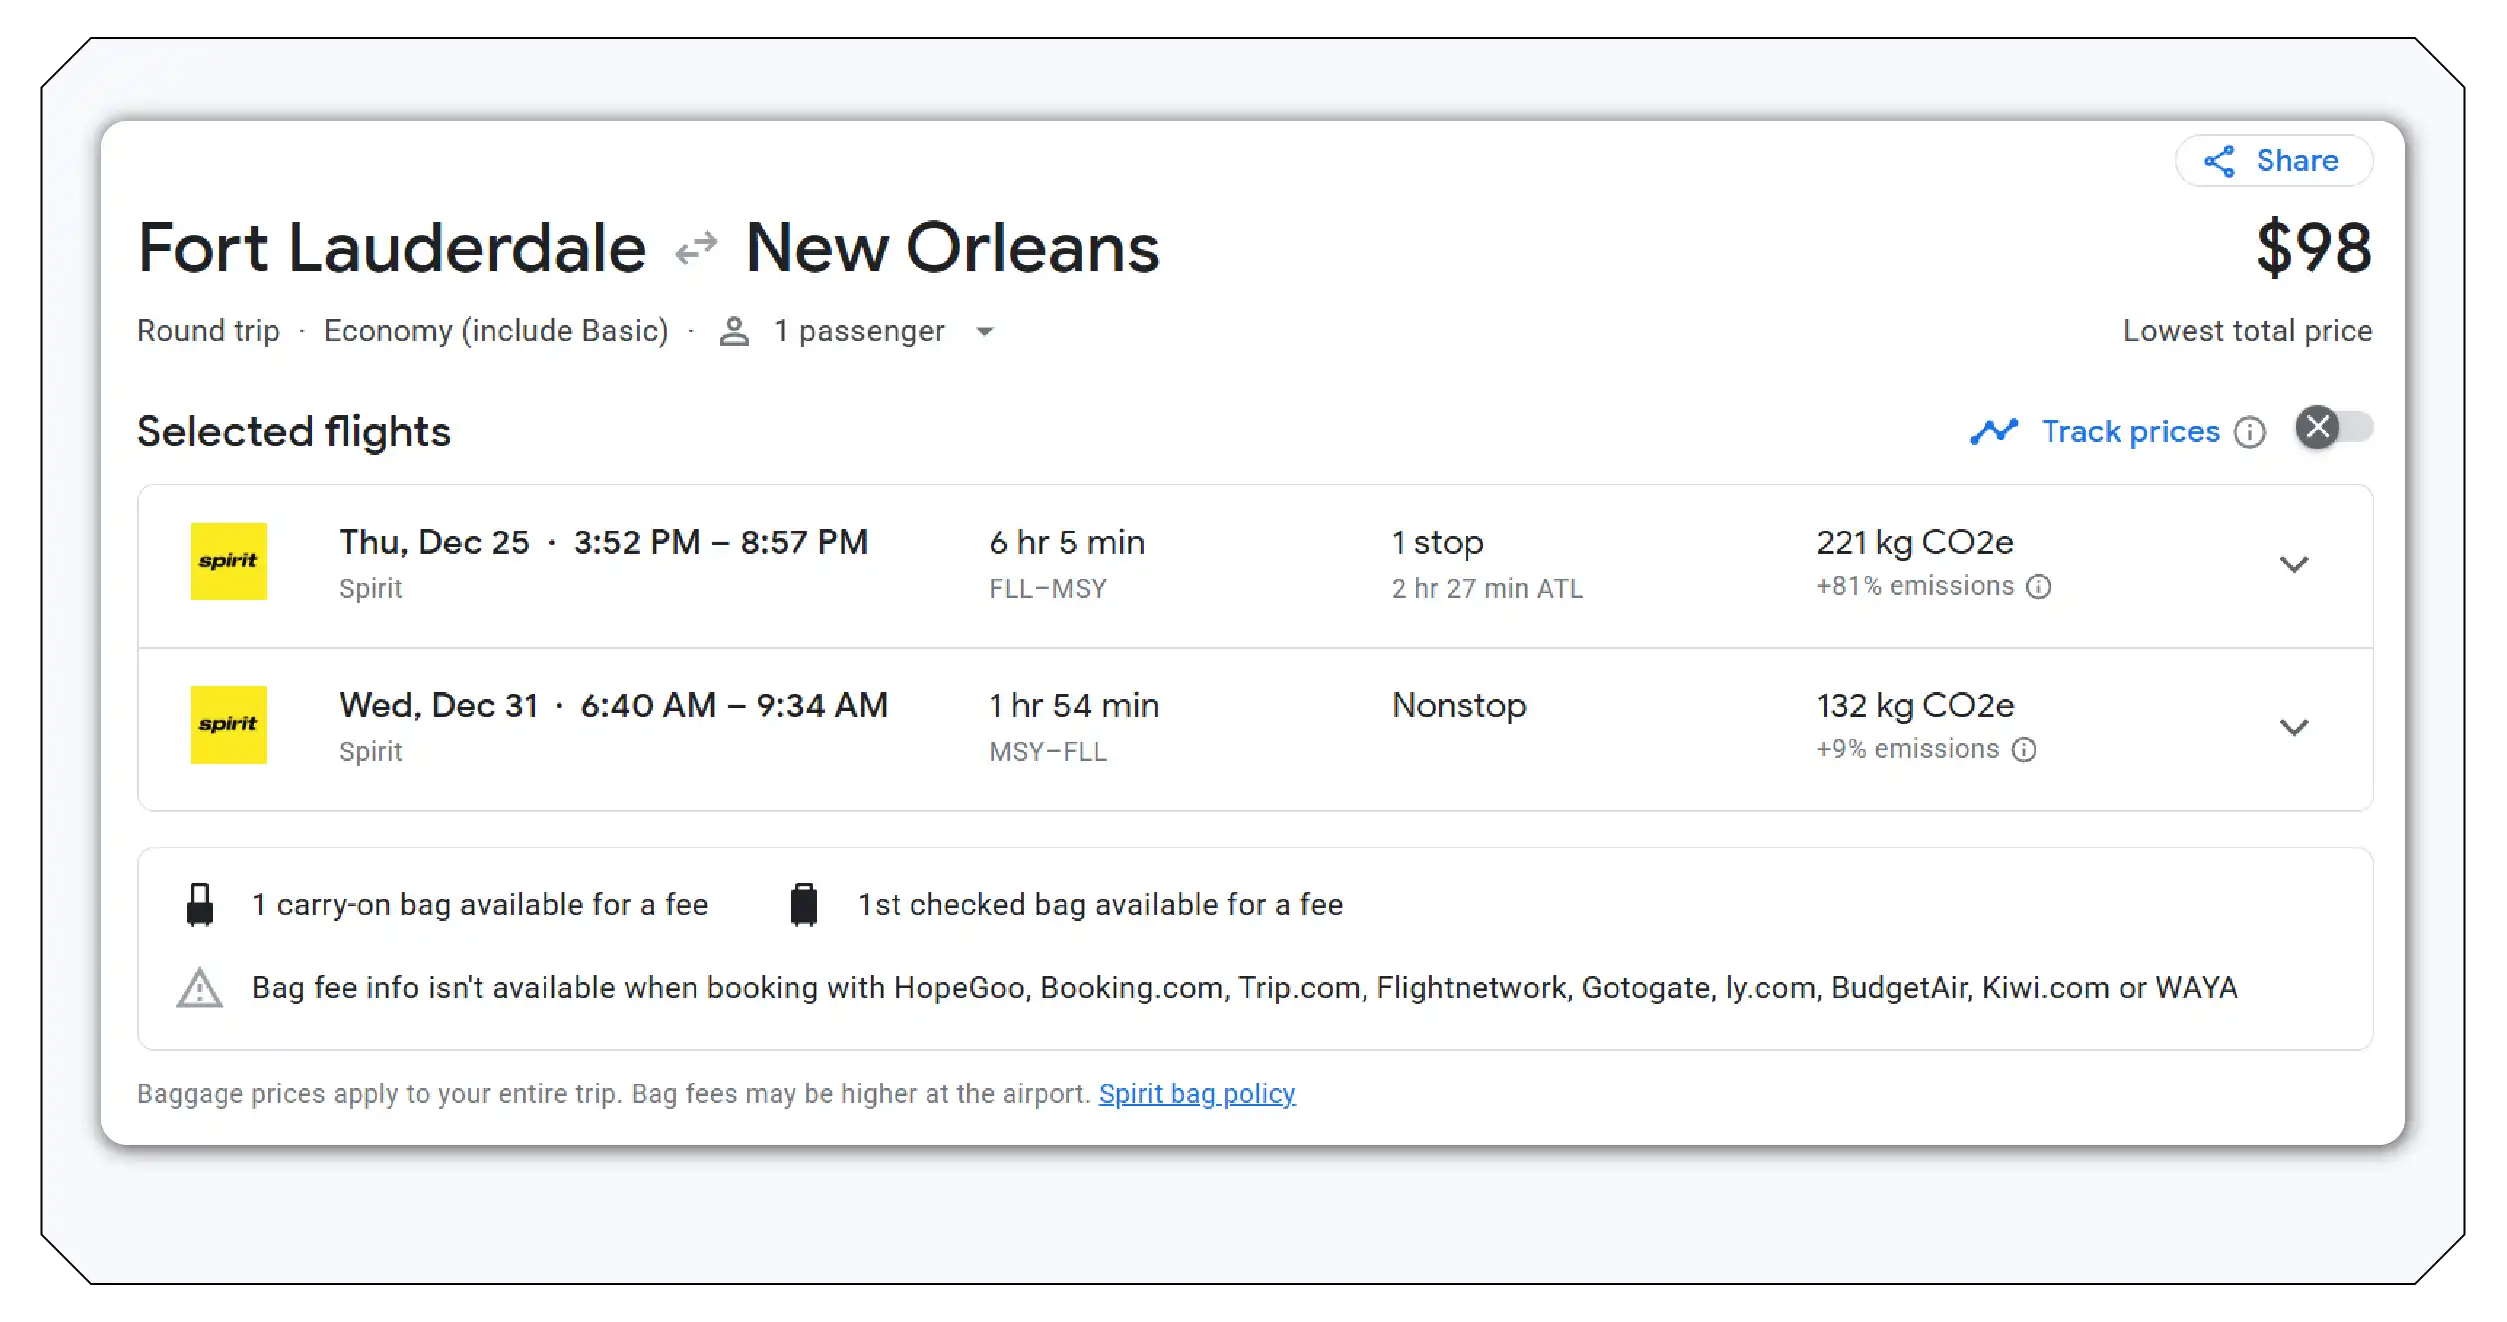Click the Share icon
The width and height of the screenshot is (2507, 1322).
[2222, 161]
